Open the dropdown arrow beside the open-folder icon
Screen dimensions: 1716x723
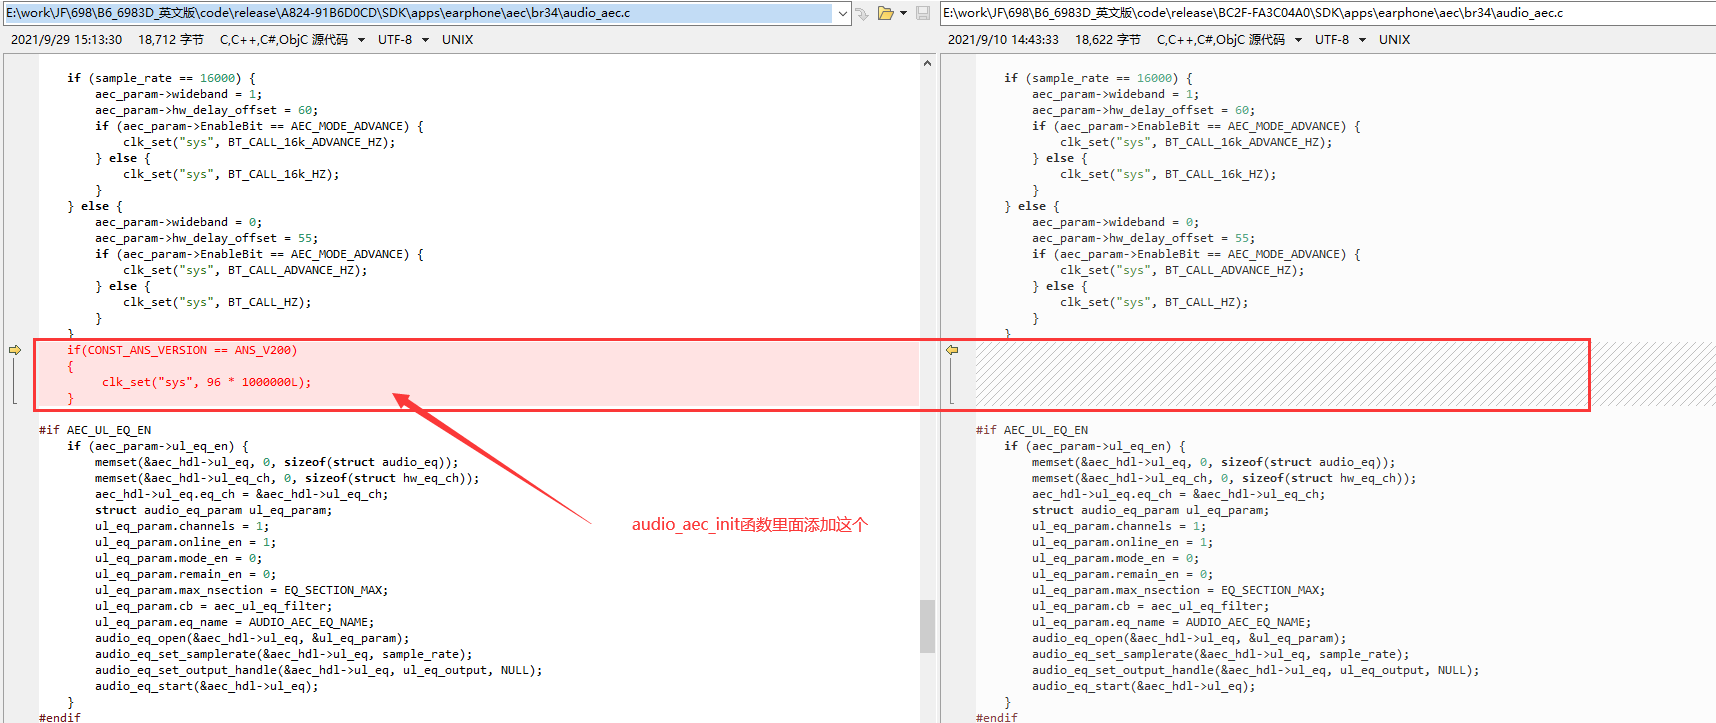[x=904, y=13]
